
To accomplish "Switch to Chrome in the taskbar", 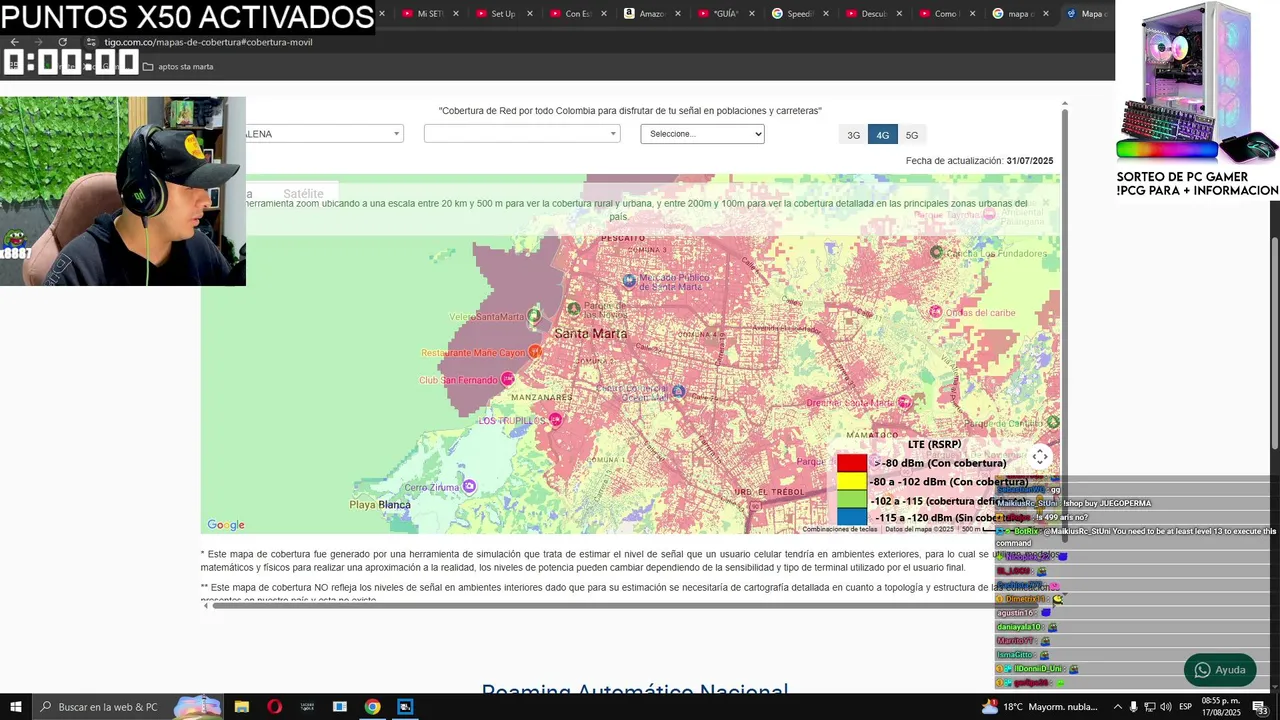I will (x=372, y=707).
